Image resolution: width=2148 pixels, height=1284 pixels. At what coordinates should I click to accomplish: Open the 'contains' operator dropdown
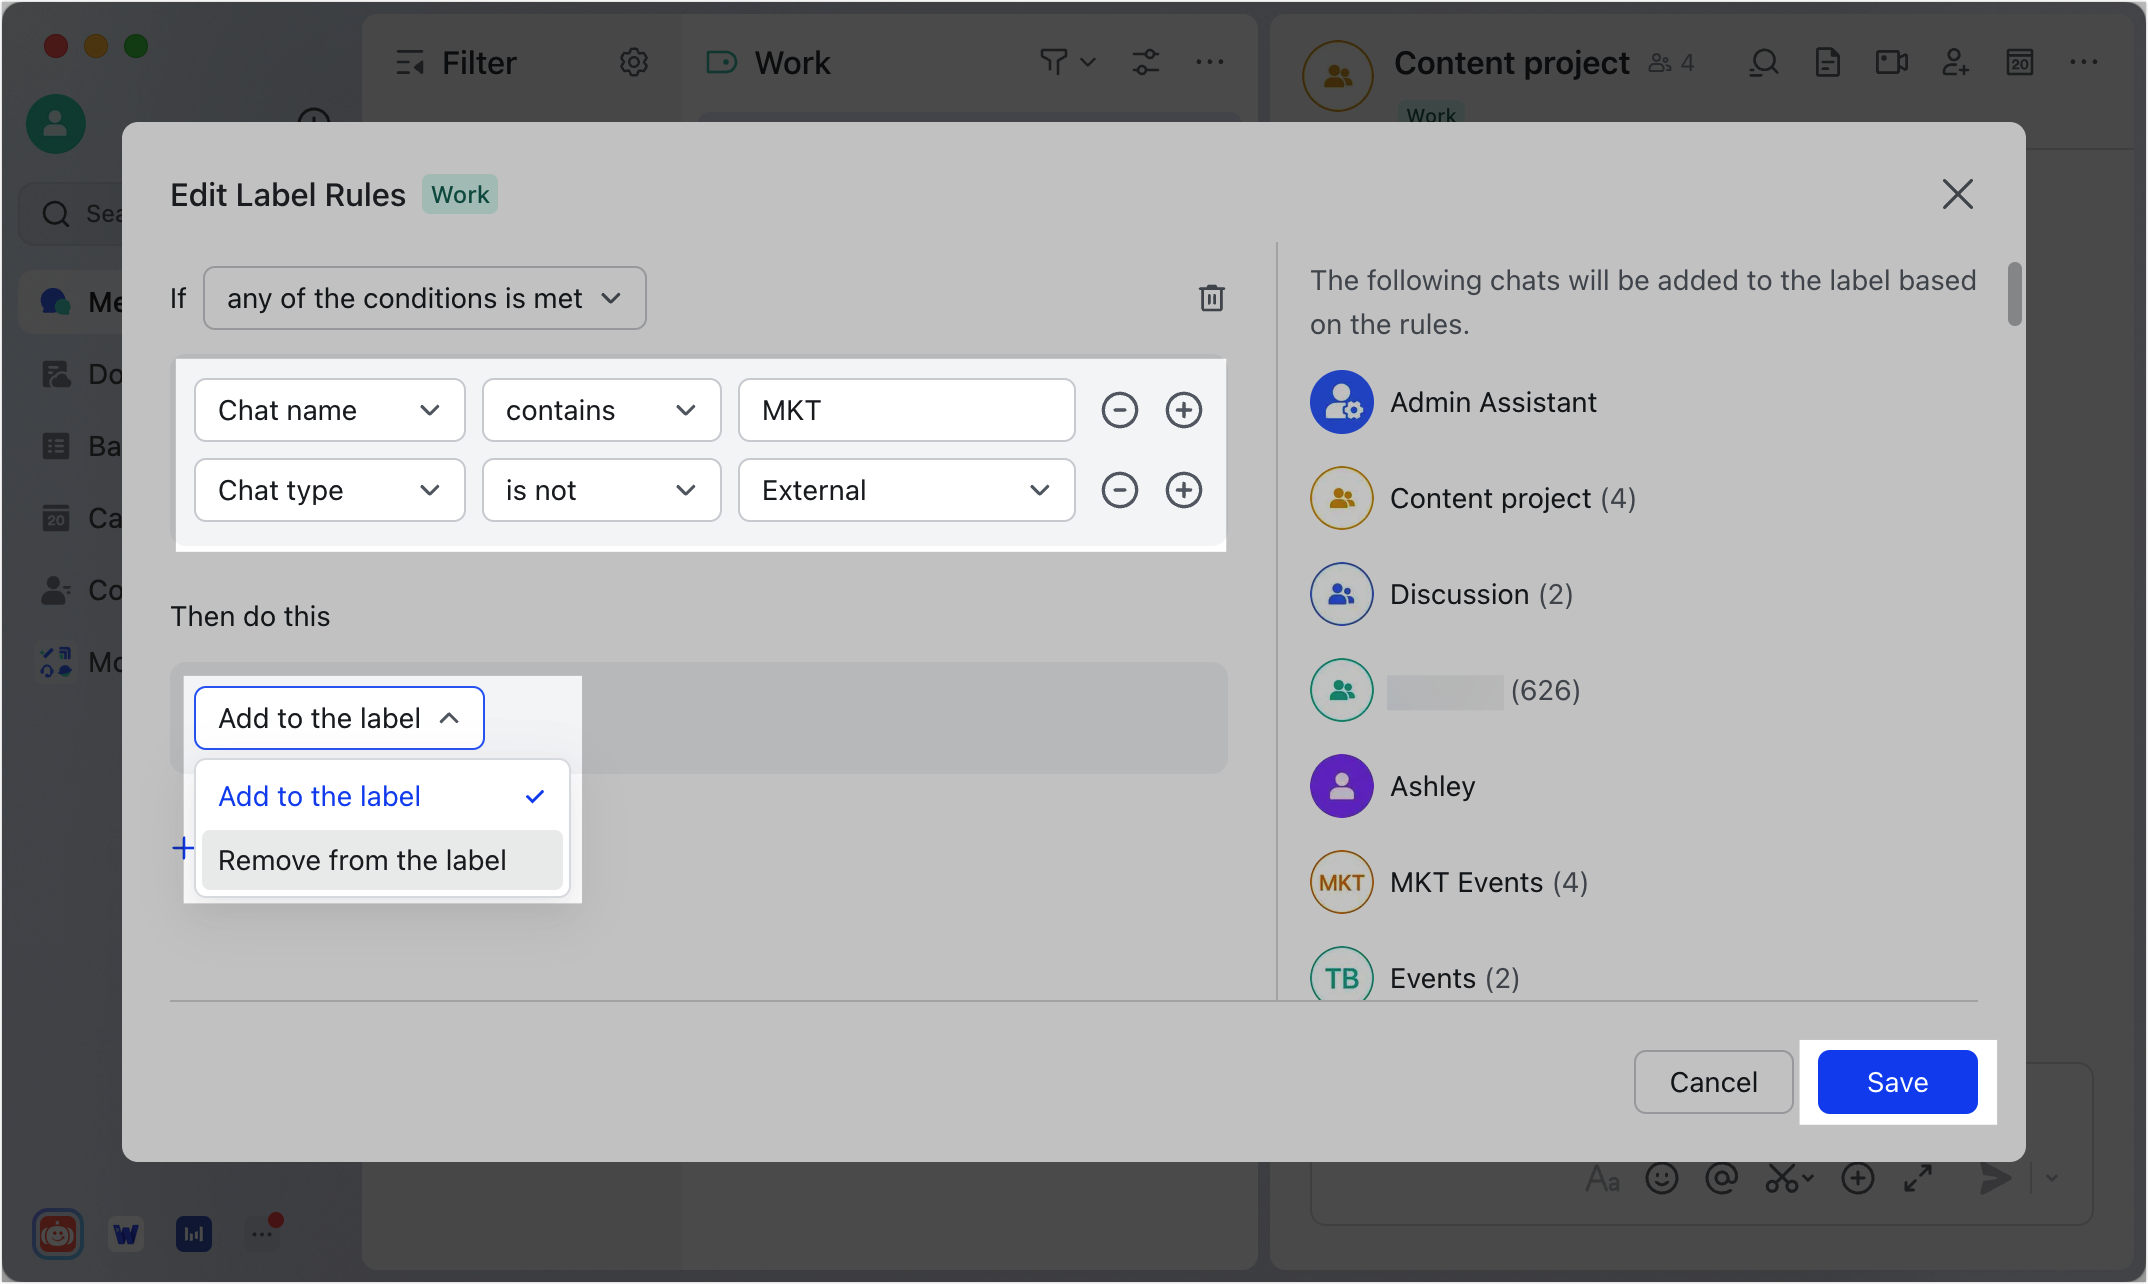point(601,410)
